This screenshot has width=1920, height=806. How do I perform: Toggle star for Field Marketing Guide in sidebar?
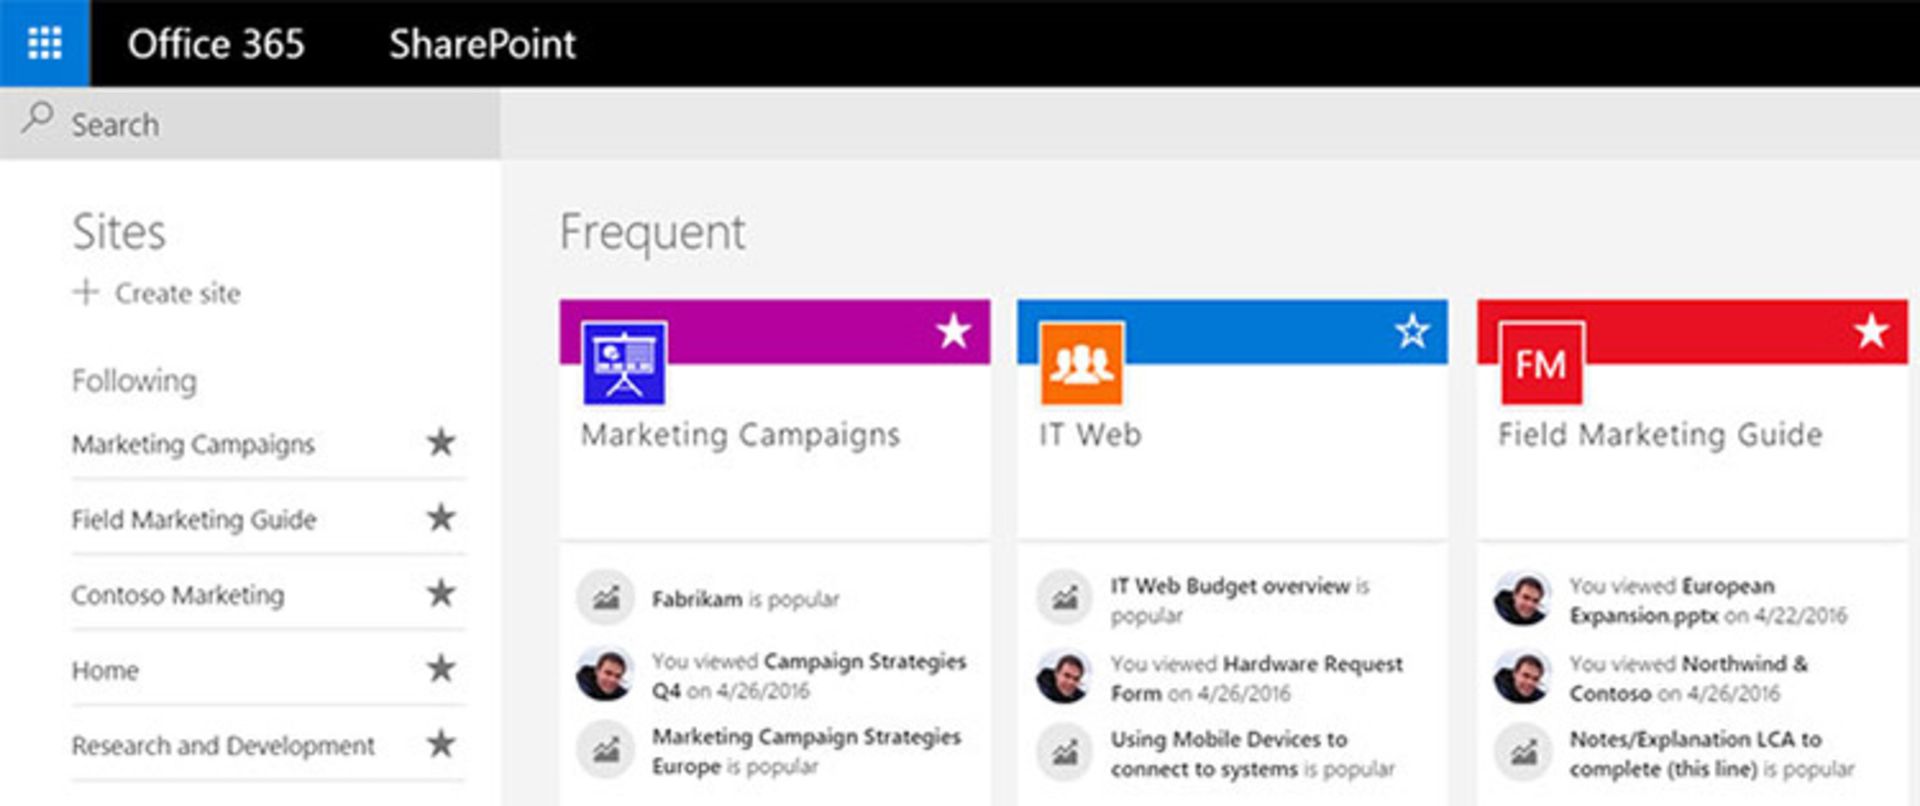point(441,517)
